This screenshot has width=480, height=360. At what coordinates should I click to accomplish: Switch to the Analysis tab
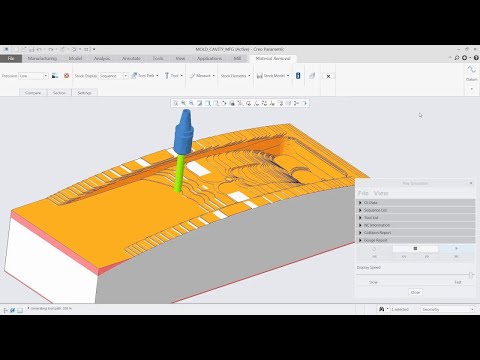[102, 58]
